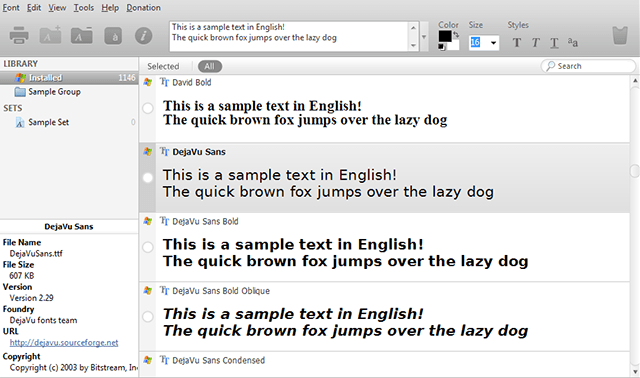This screenshot has width=640, height=378.
Task: Apply the italic style T icon
Action: click(x=536, y=42)
